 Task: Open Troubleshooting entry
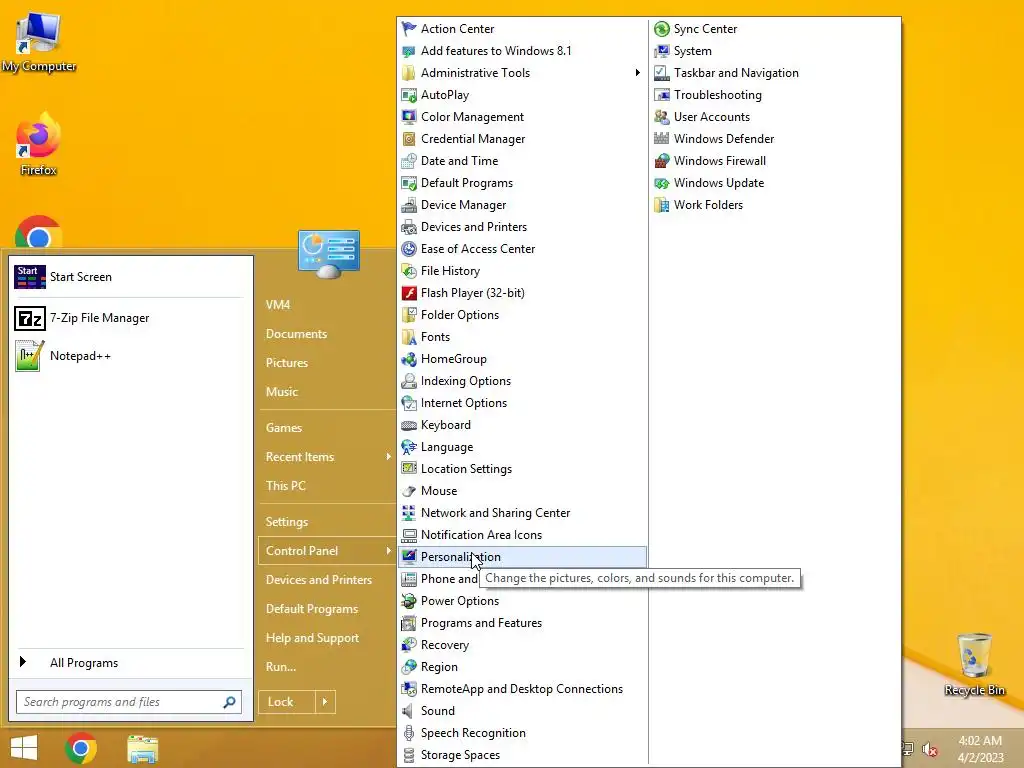click(x=775, y=95)
